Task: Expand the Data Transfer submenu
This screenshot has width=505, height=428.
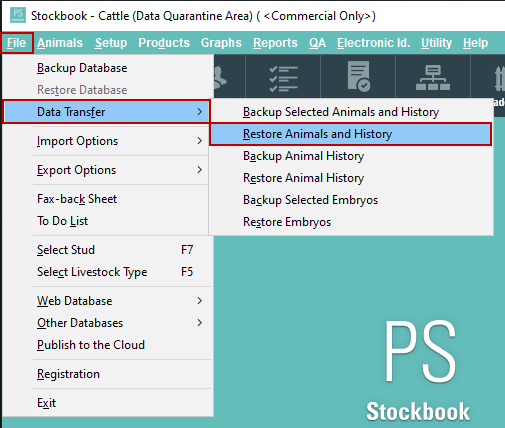Action: (106, 112)
